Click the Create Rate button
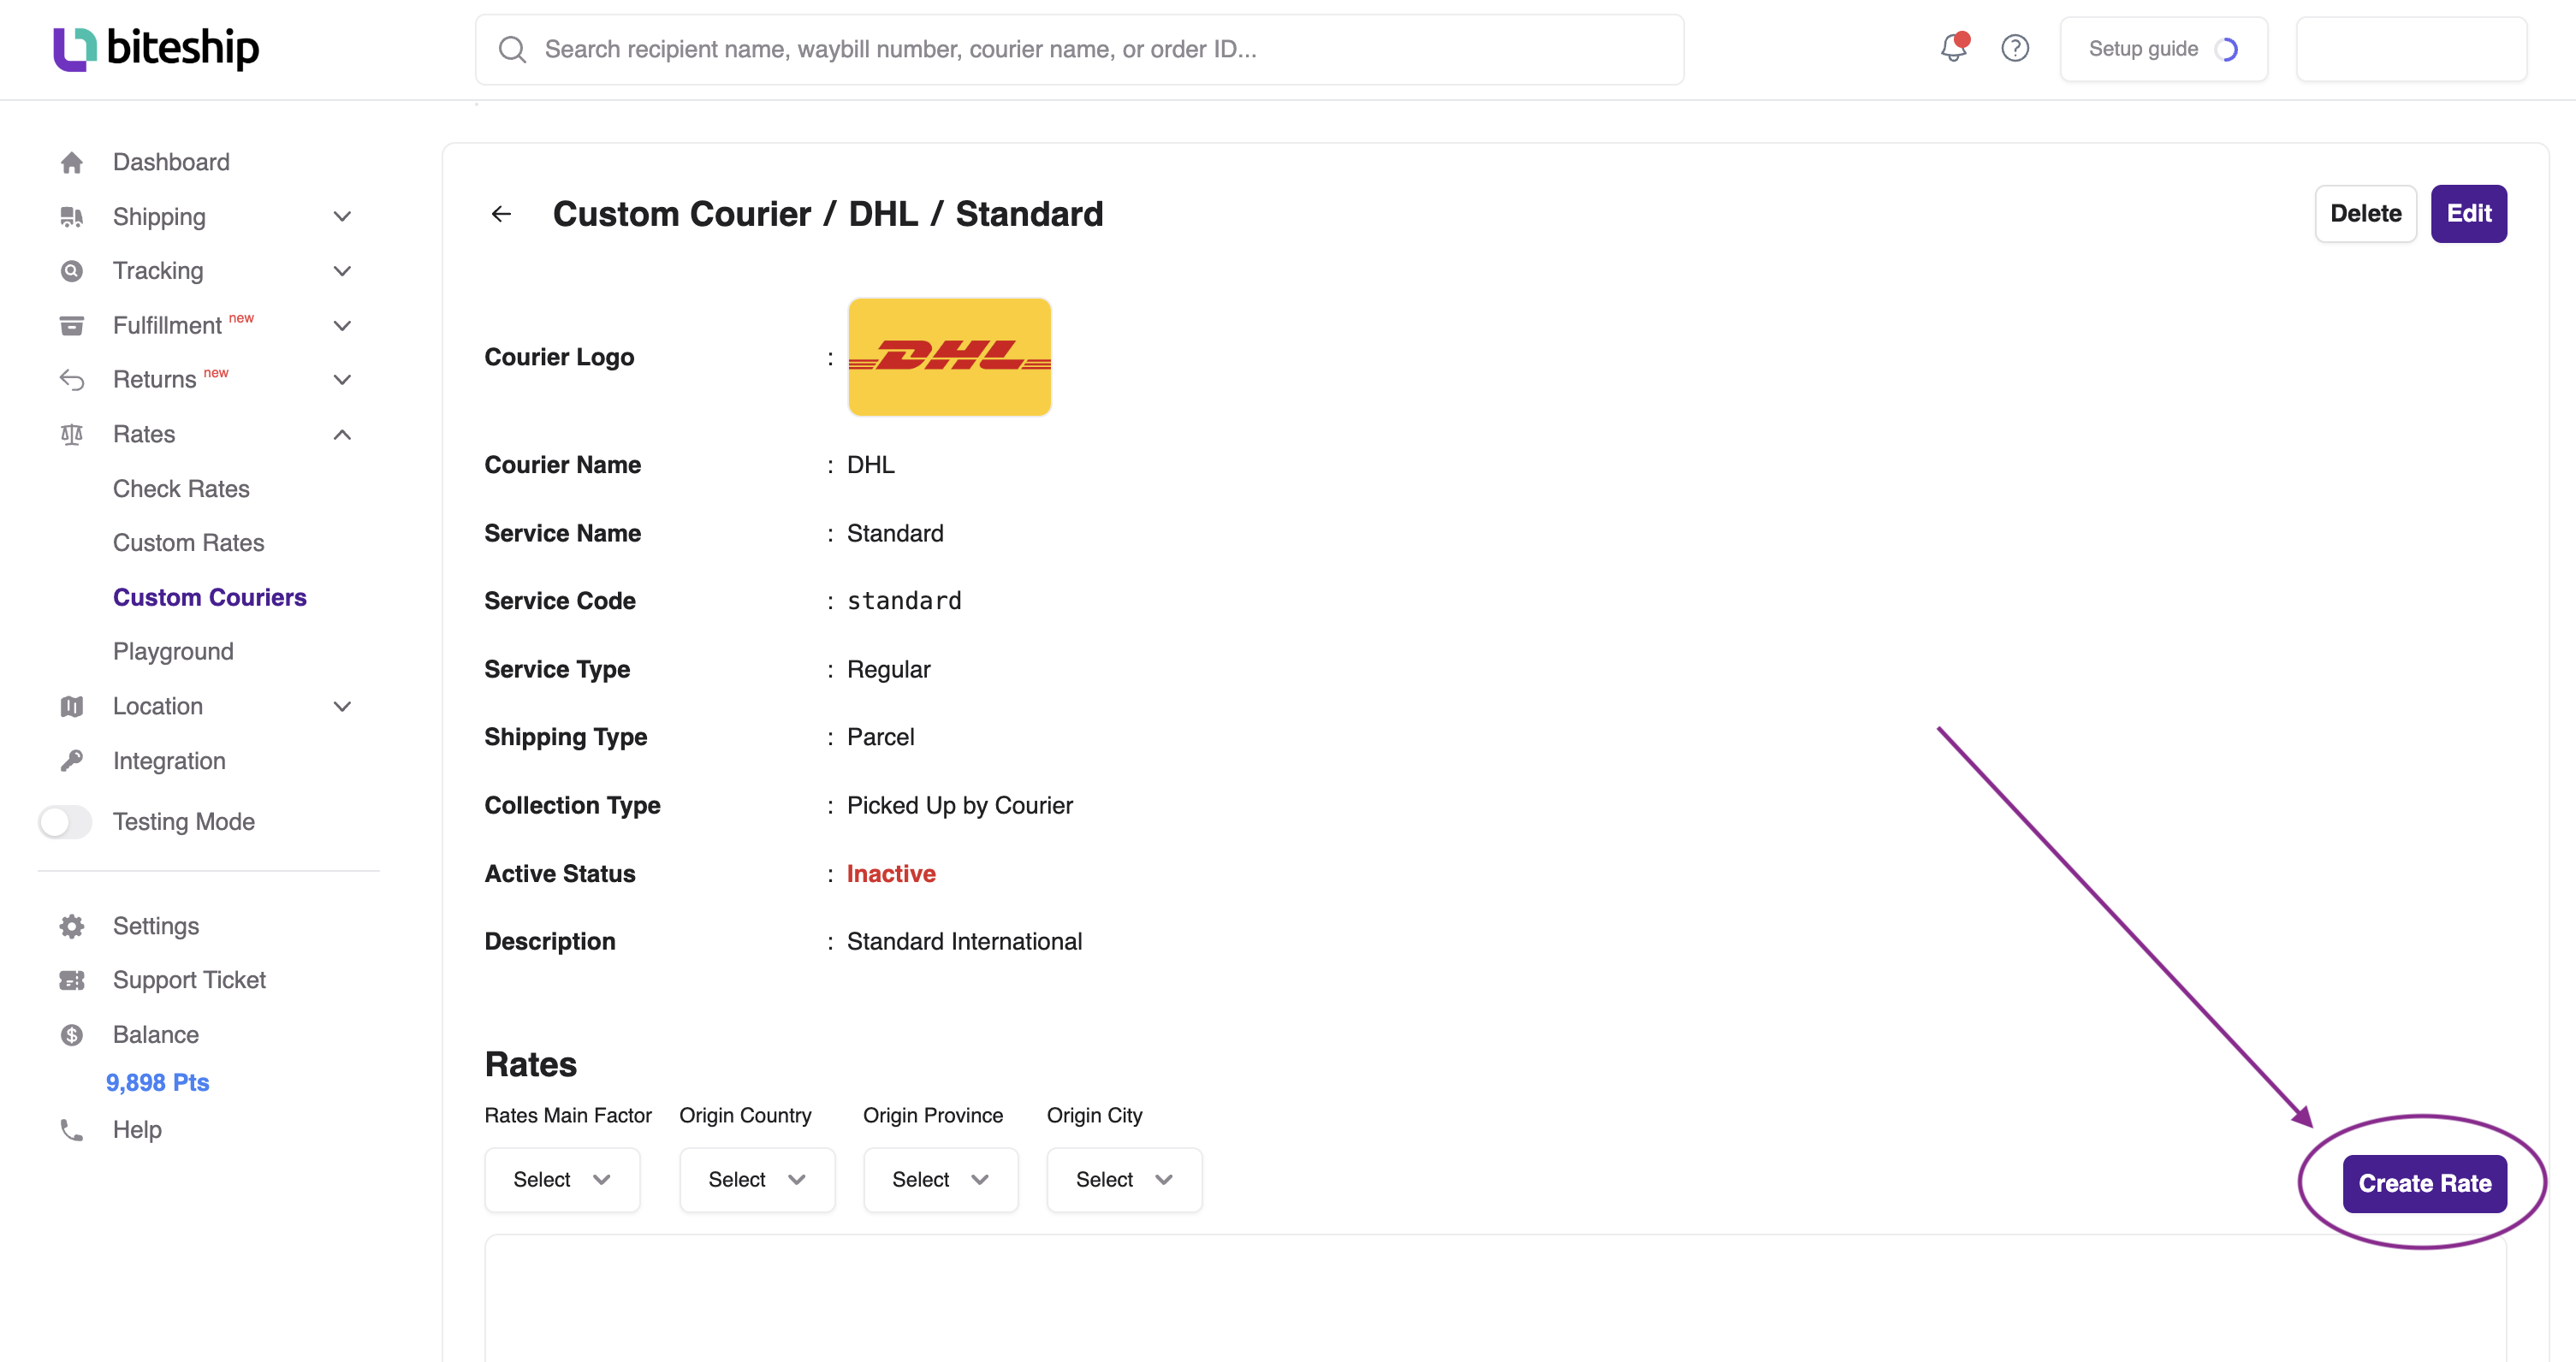Image resolution: width=2576 pixels, height=1362 pixels. click(2424, 1184)
